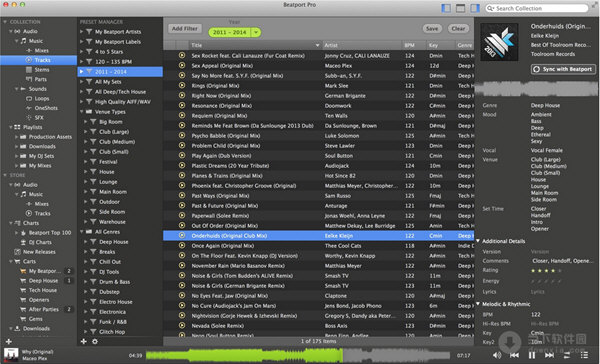
Task: Collapse the Additional Details section
Action: point(478,241)
